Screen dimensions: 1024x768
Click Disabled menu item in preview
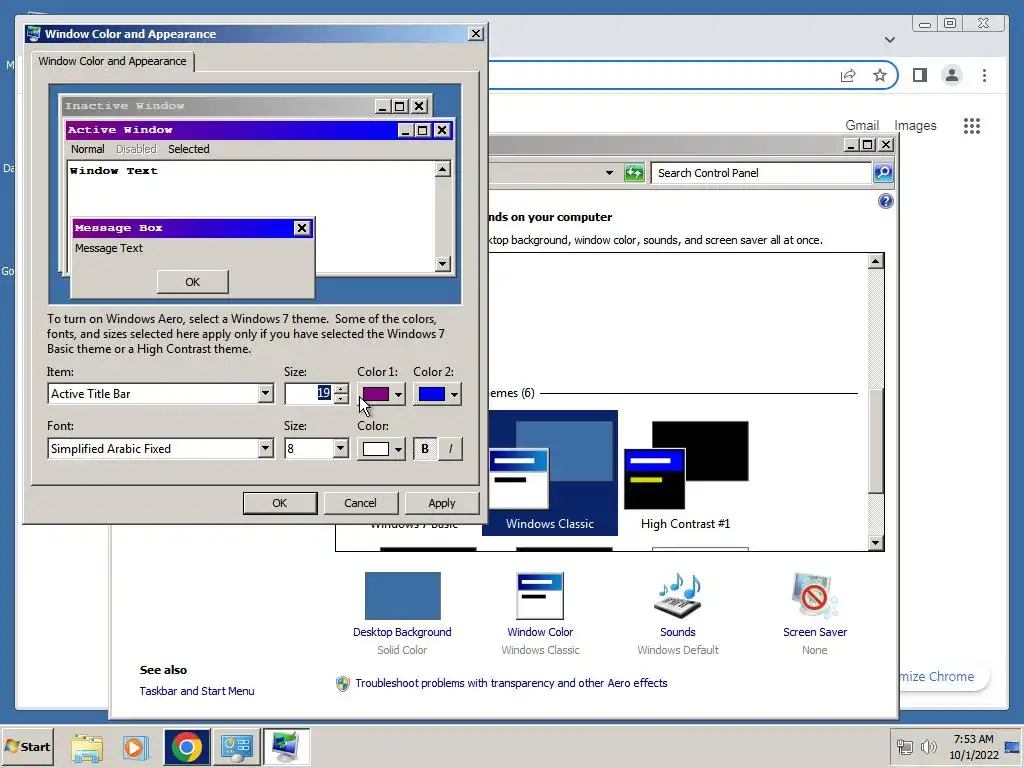click(136, 149)
